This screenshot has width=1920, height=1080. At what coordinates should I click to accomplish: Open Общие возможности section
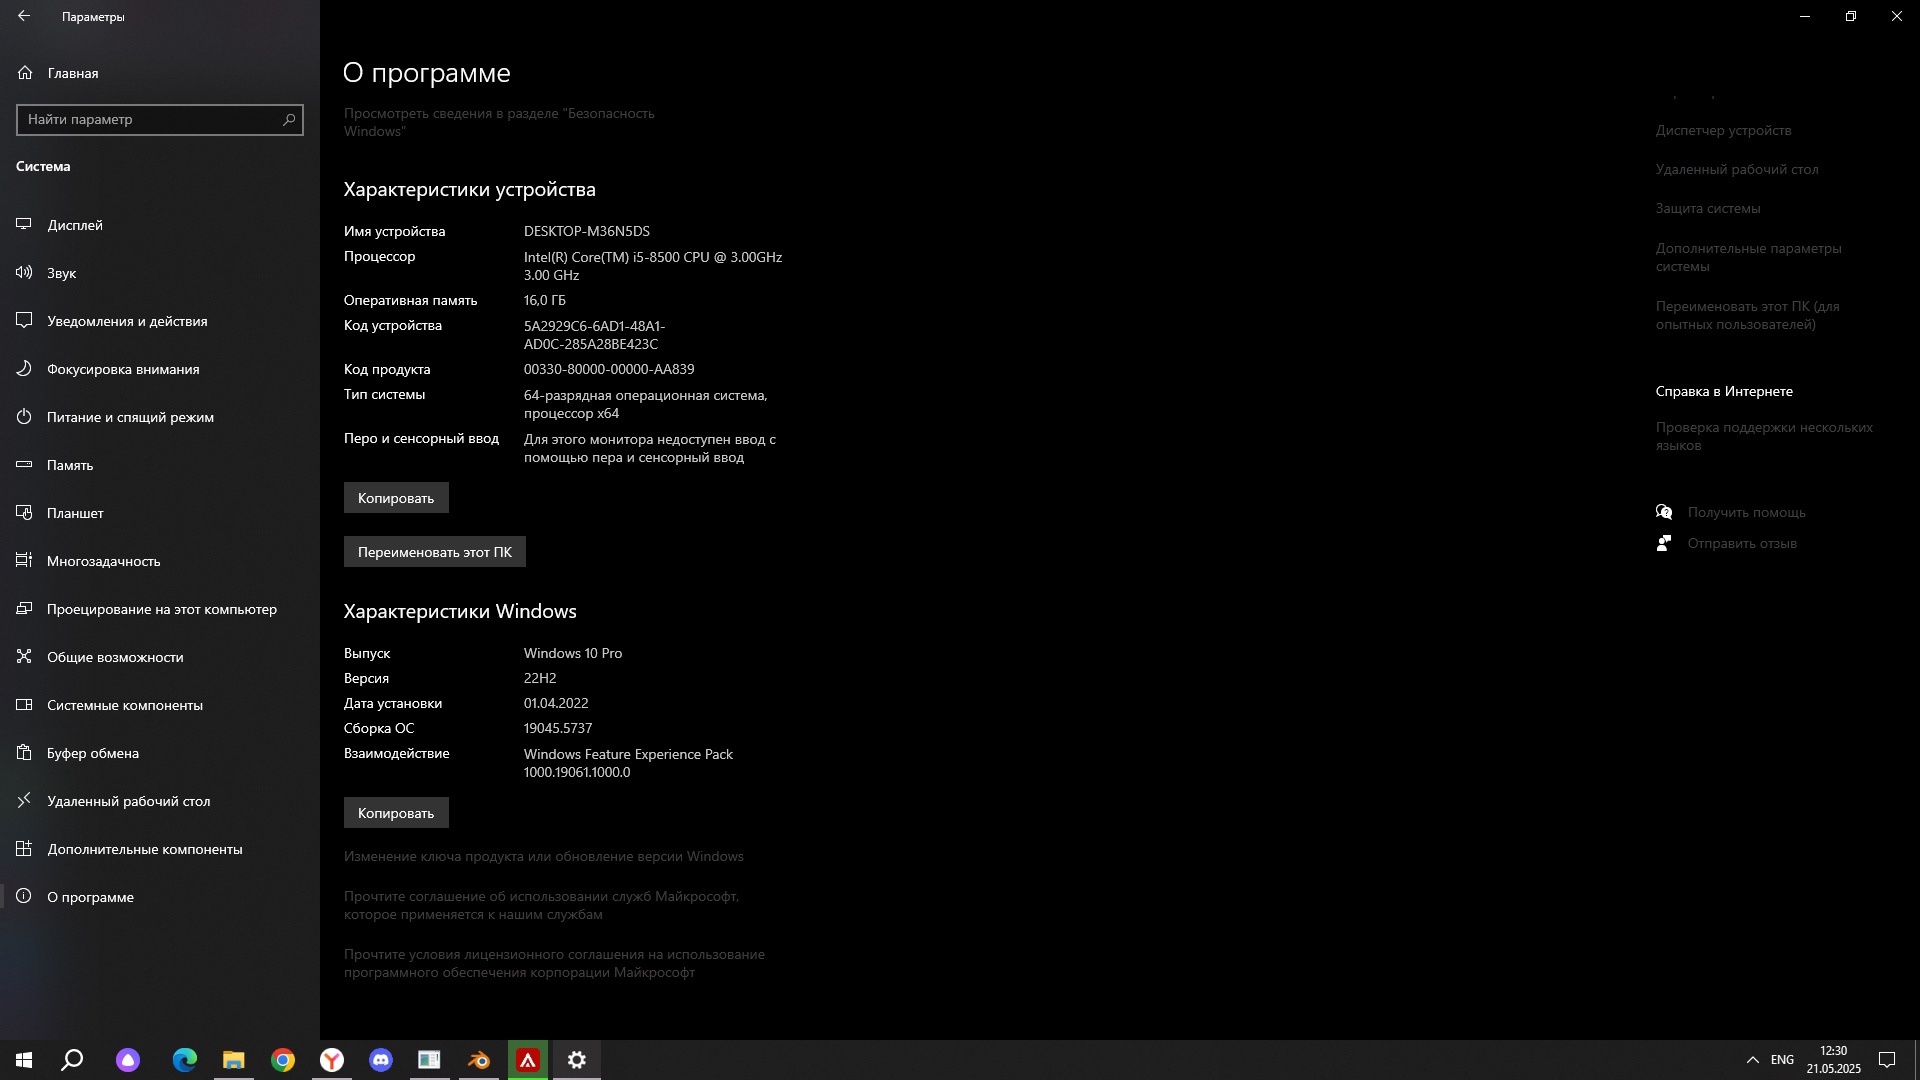(160, 657)
